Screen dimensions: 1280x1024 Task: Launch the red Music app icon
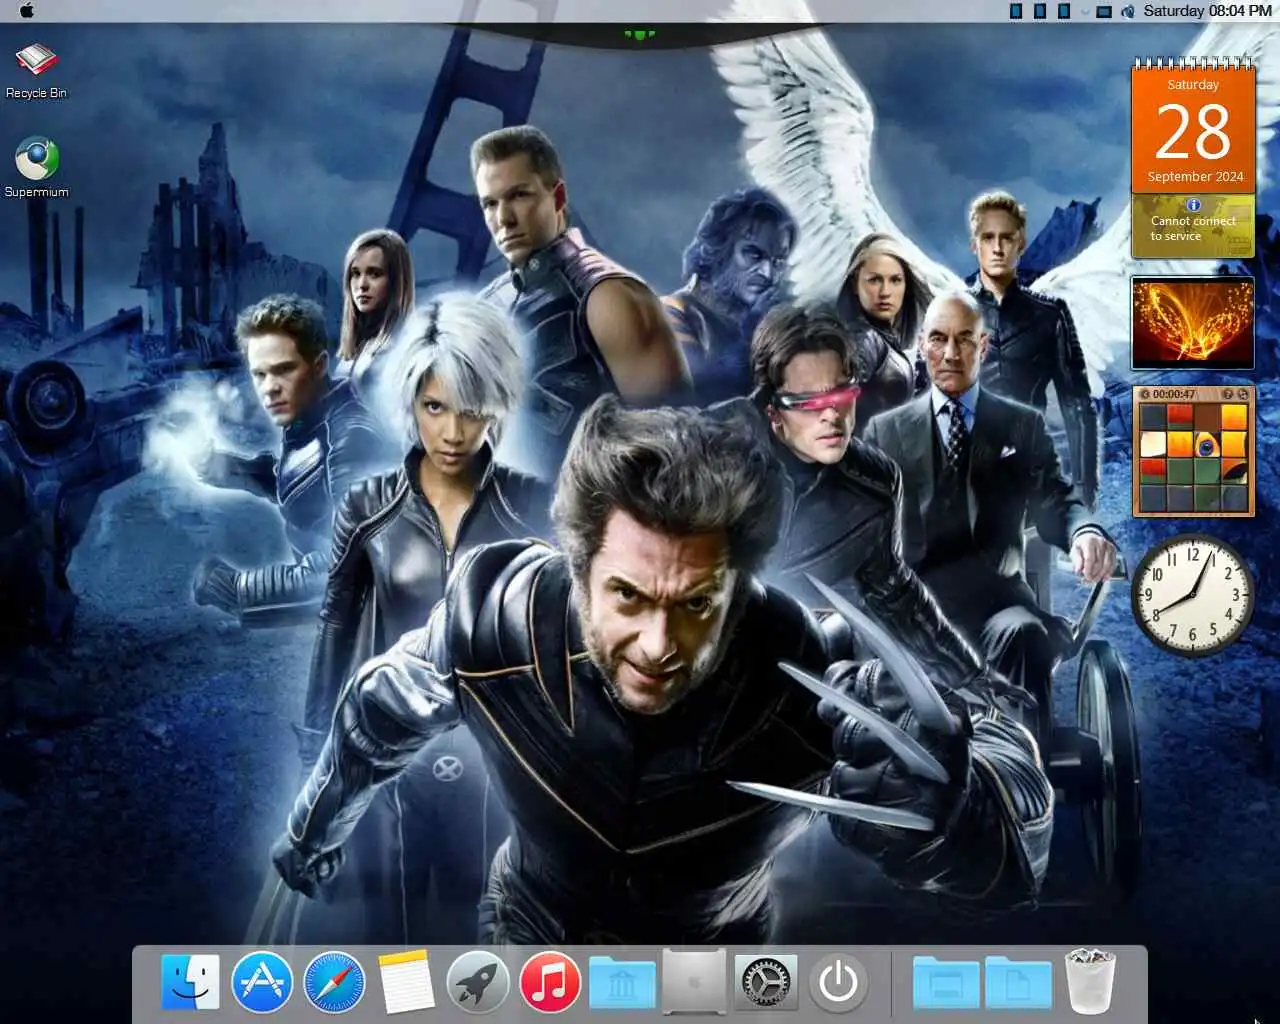point(550,981)
